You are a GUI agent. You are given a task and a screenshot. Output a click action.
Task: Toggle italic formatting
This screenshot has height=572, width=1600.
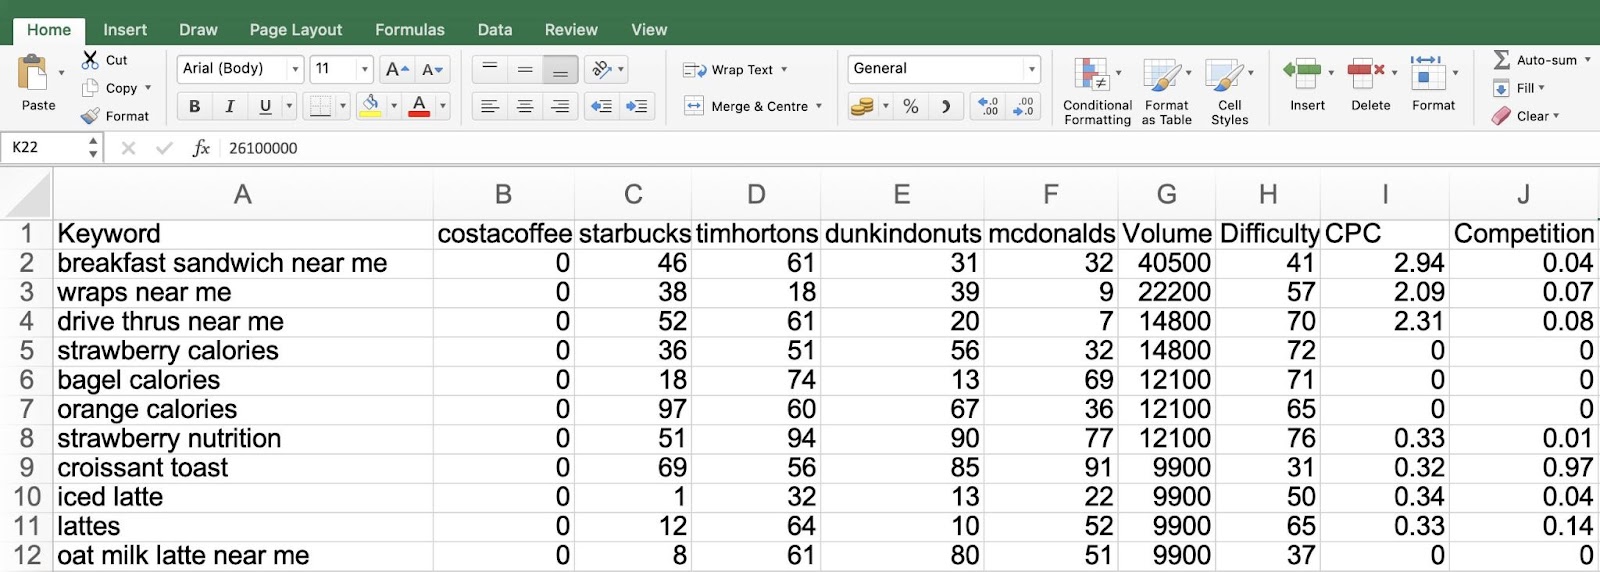[230, 106]
